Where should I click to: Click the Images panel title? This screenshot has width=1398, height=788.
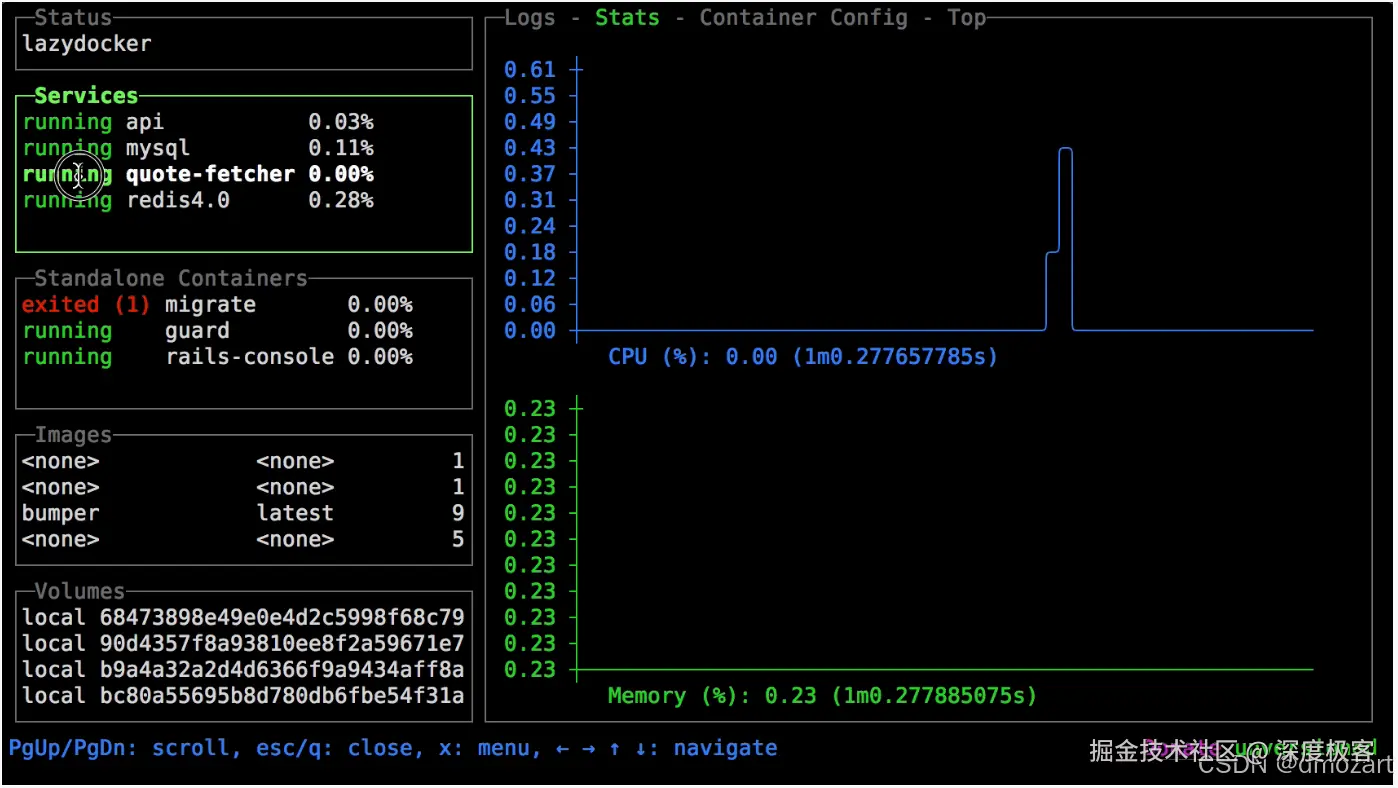[x=73, y=435]
